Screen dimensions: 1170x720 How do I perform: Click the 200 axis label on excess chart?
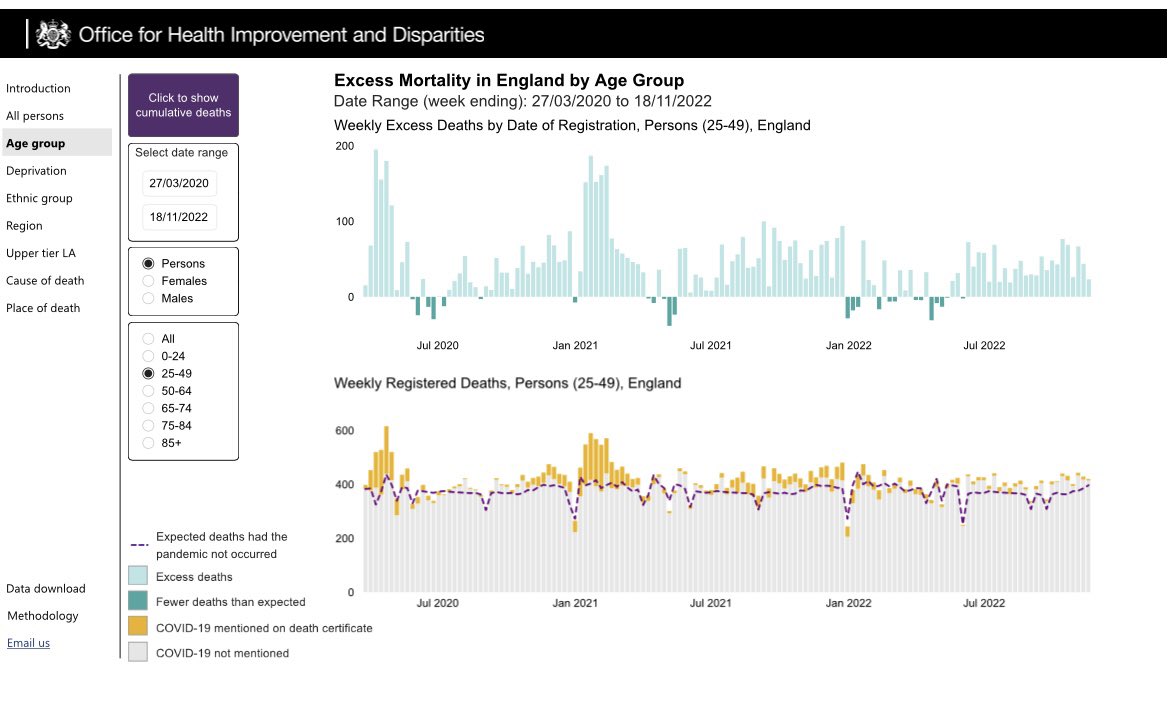(x=345, y=146)
